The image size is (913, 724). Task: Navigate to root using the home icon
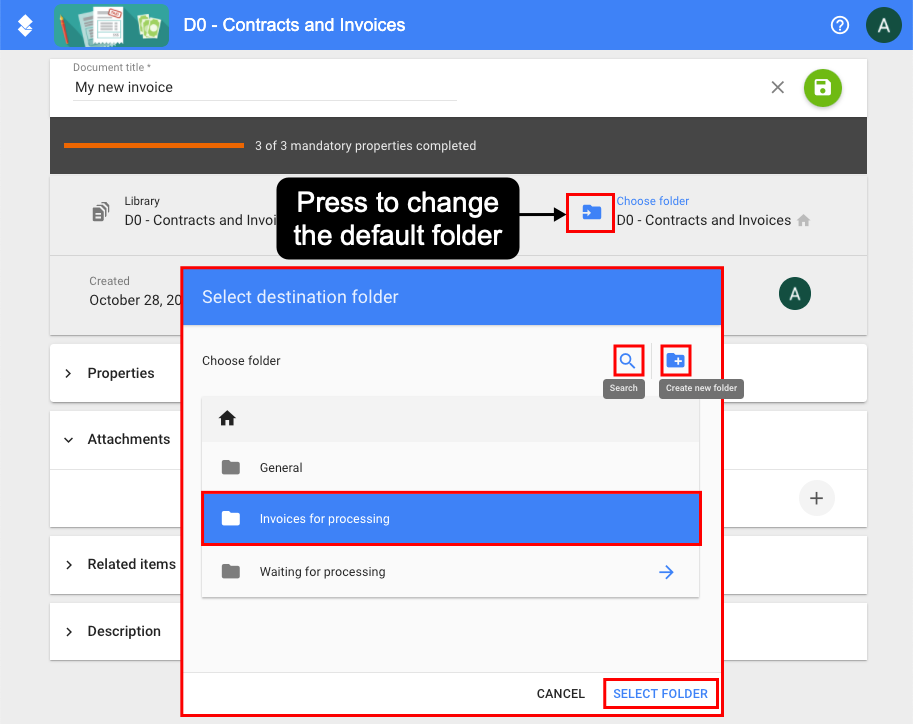pyautogui.click(x=227, y=418)
